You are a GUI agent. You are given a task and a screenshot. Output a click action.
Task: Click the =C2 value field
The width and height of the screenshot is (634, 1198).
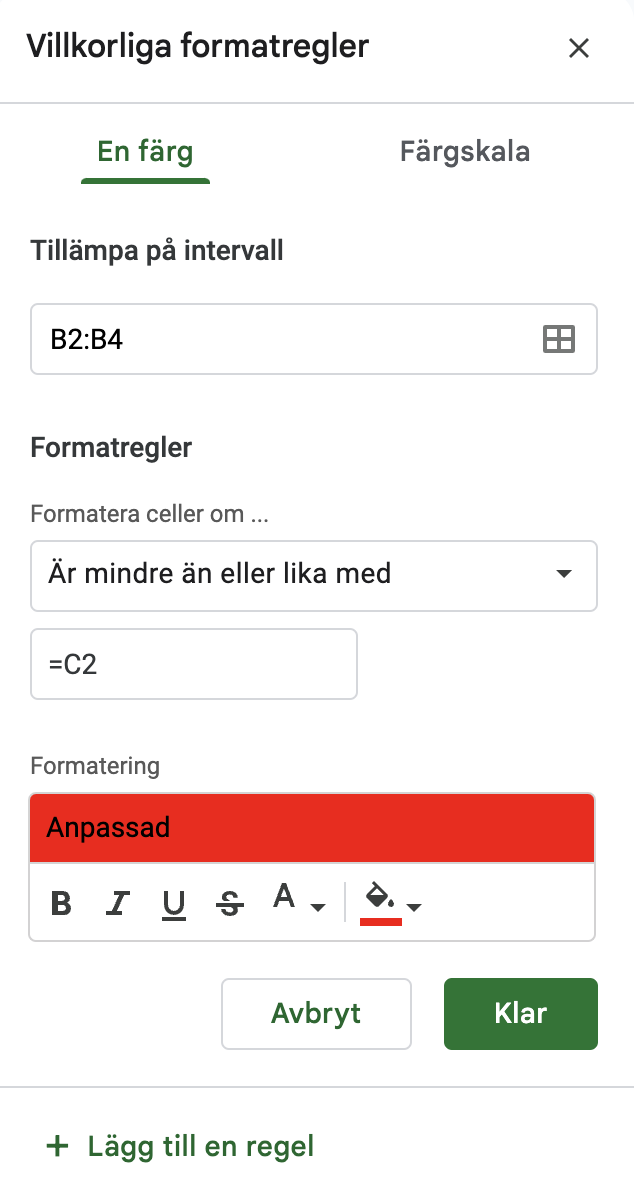tap(194, 664)
